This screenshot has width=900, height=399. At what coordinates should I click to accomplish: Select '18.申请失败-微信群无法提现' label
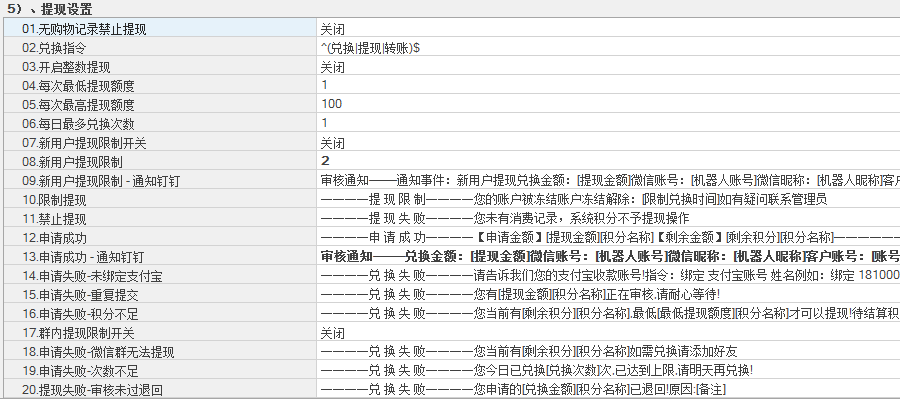[x=98, y=352]
